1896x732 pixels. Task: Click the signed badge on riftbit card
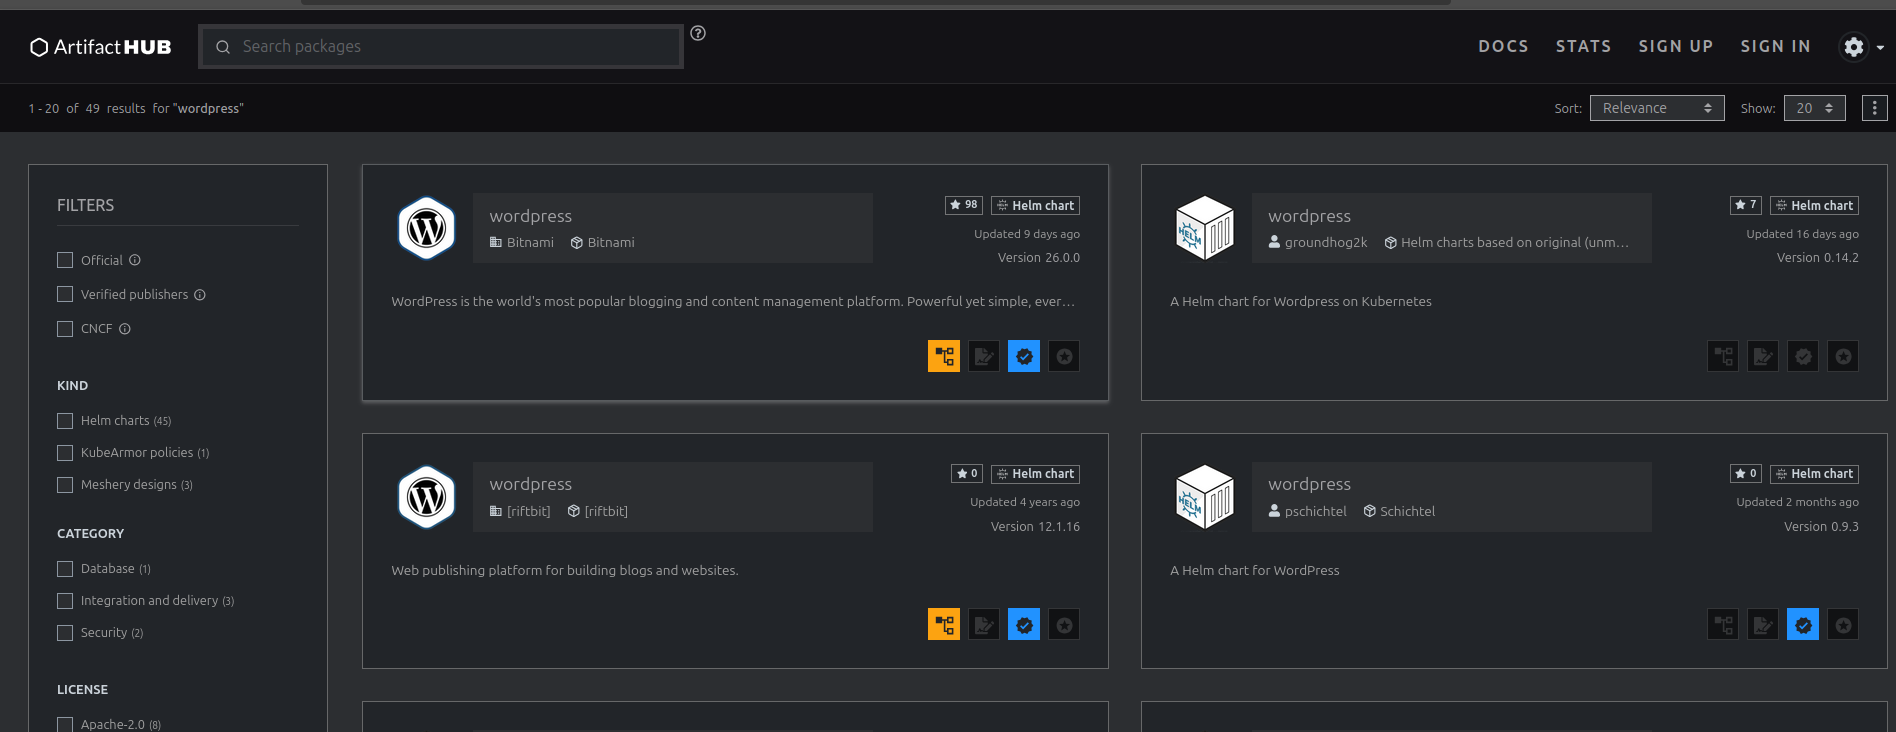(x=984, y=625)
